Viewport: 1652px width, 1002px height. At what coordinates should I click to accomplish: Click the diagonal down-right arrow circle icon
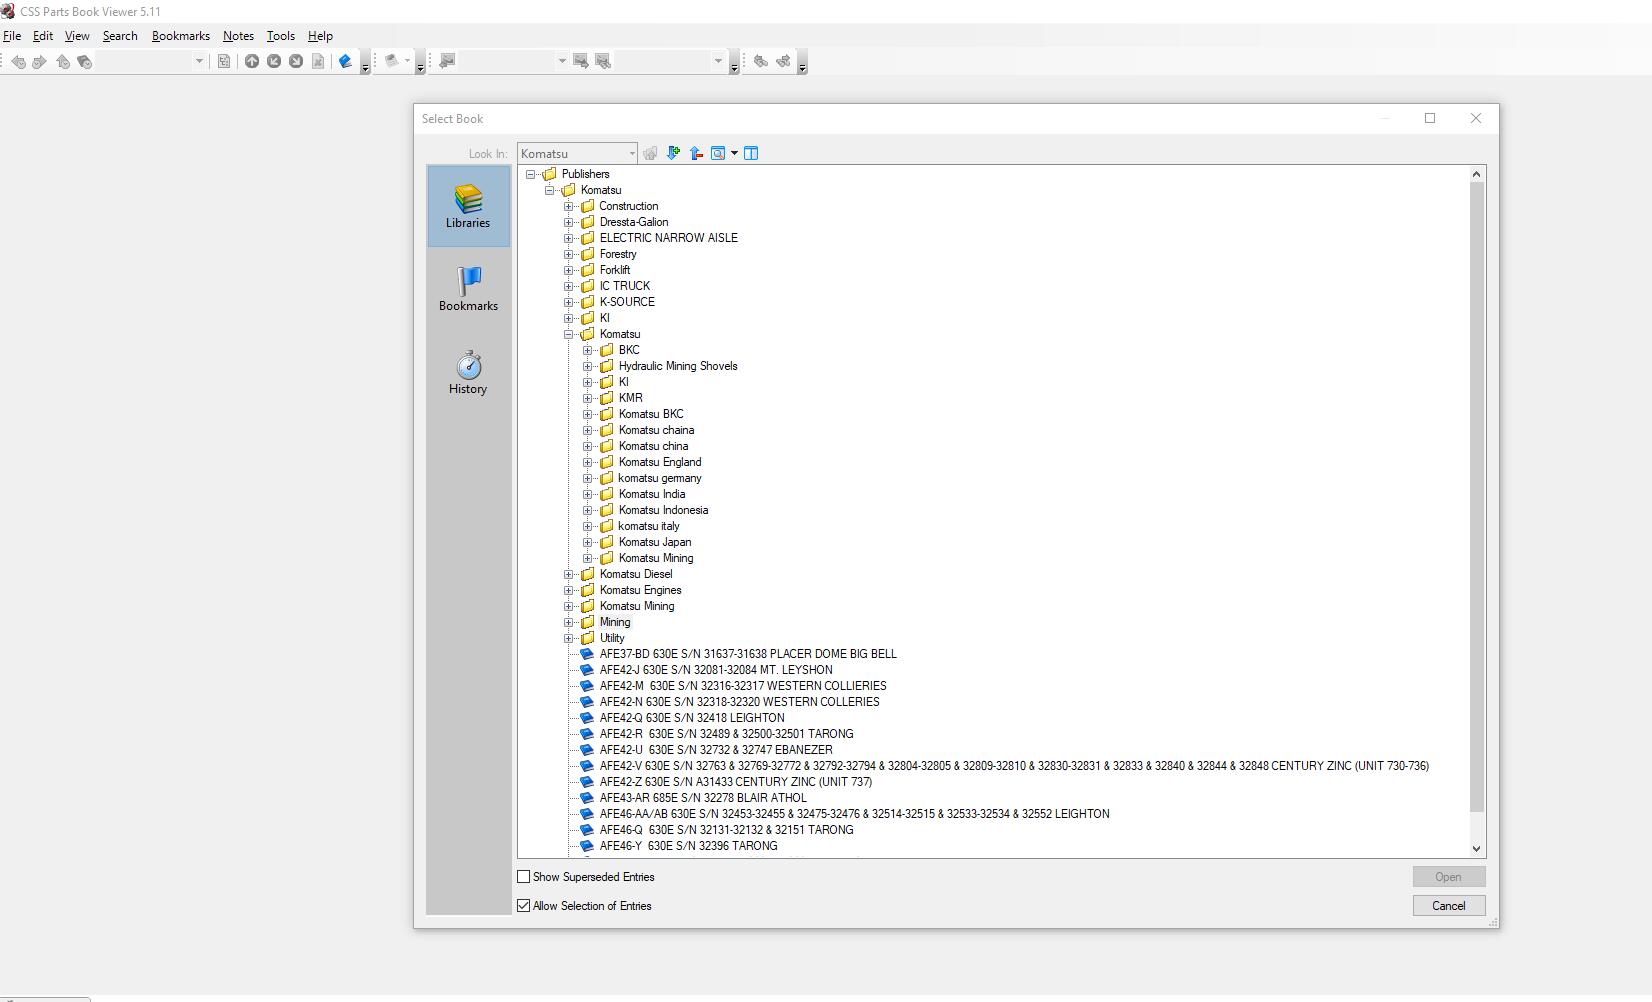point(296,61)
